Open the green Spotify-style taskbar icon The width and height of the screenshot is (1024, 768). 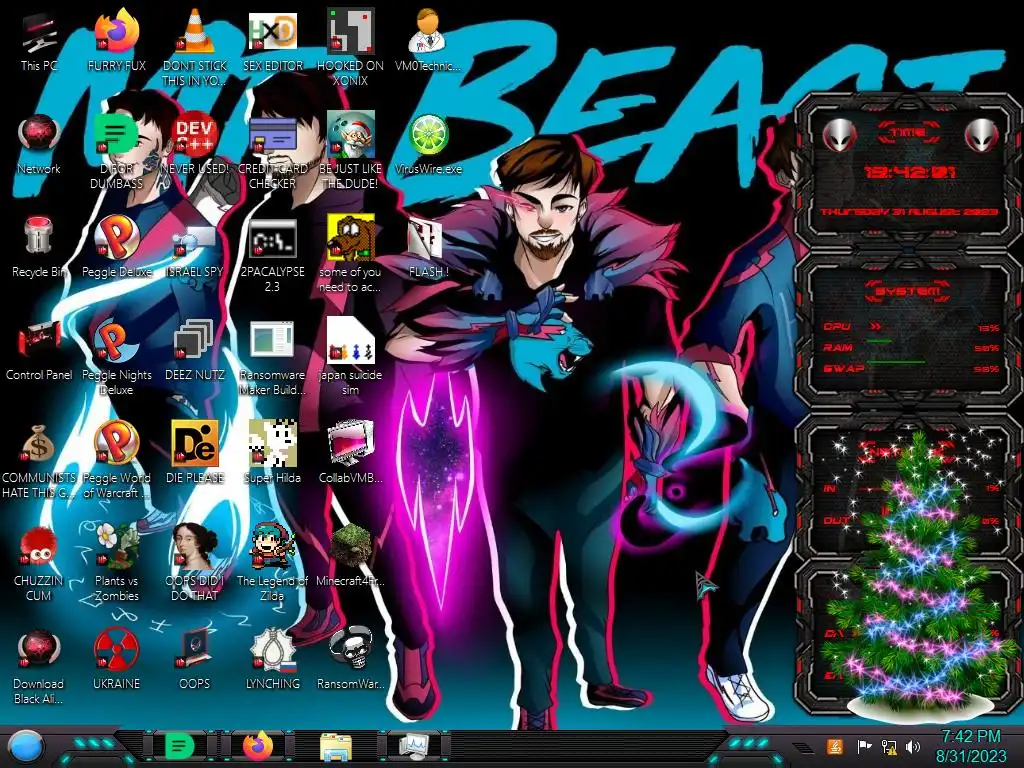[x=180, y=746]
